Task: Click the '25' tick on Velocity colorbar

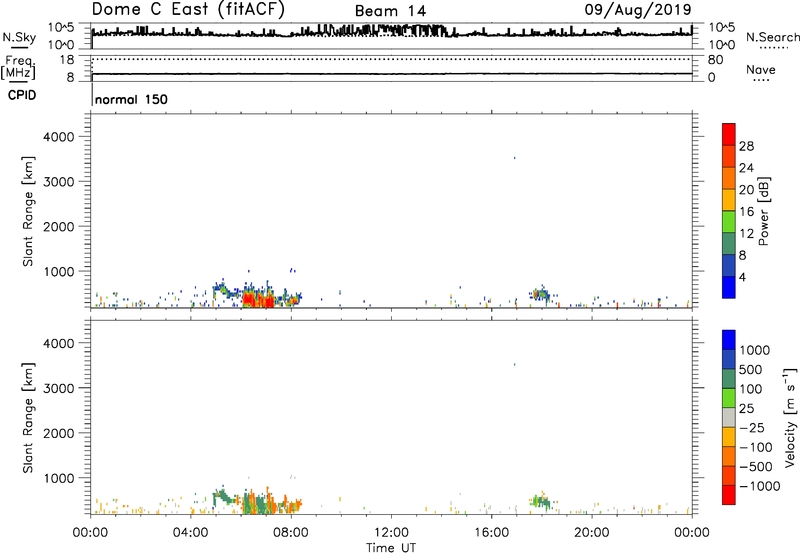Action: pos(747,408)
